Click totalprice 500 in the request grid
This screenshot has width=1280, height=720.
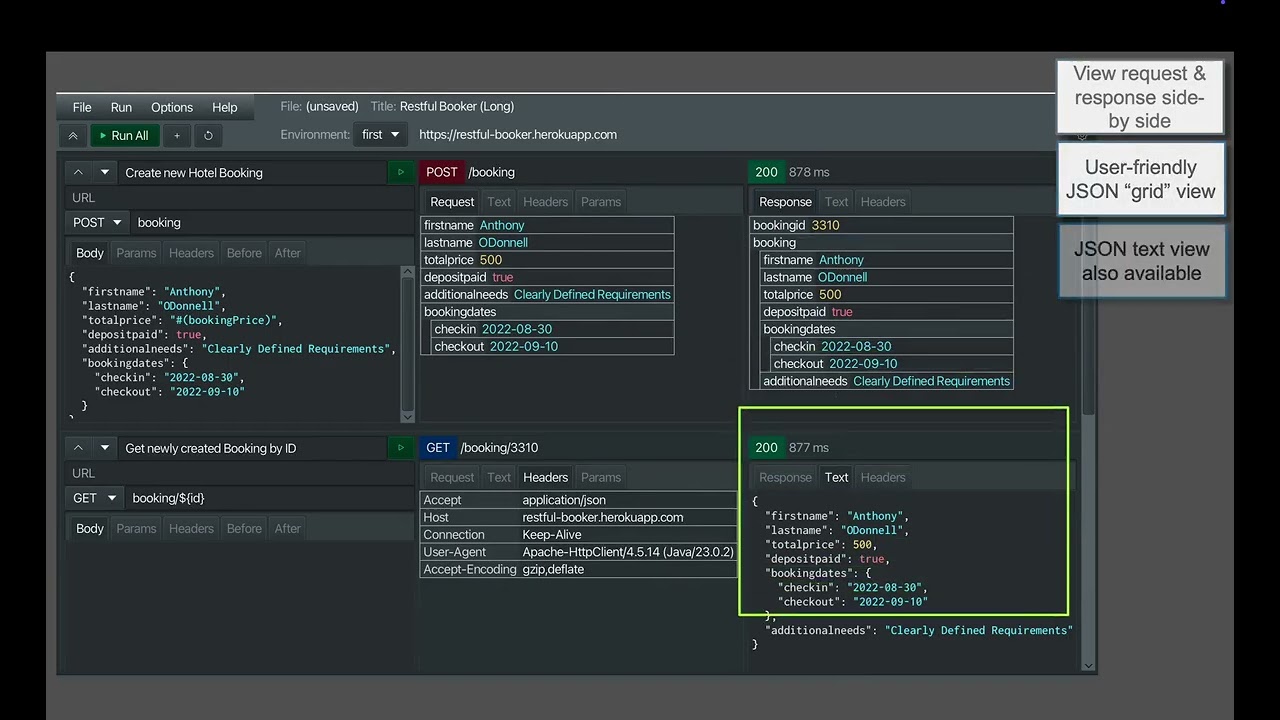click(547, 260)
